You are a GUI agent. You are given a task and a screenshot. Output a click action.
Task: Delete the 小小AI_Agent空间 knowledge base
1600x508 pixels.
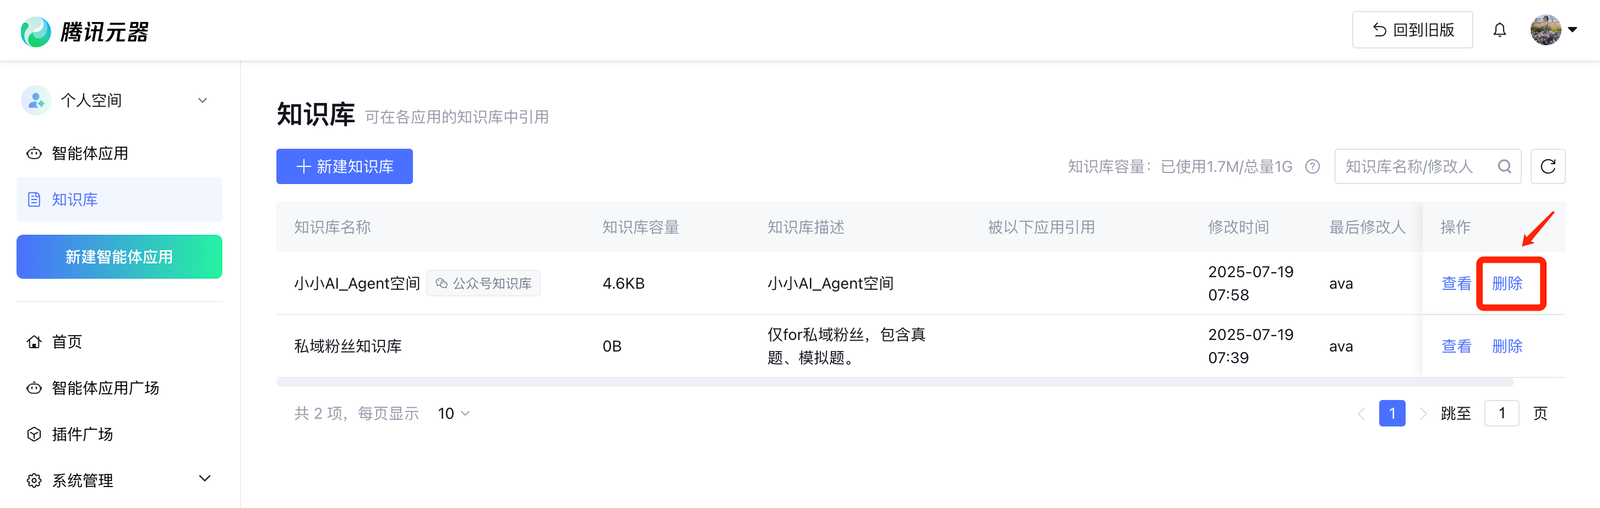point(1507,284)
